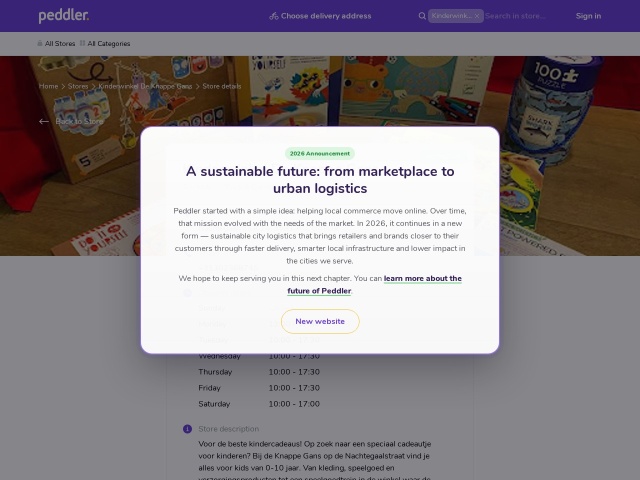
Task: Open the Peddler logo home link
Action: click(64, 16)
